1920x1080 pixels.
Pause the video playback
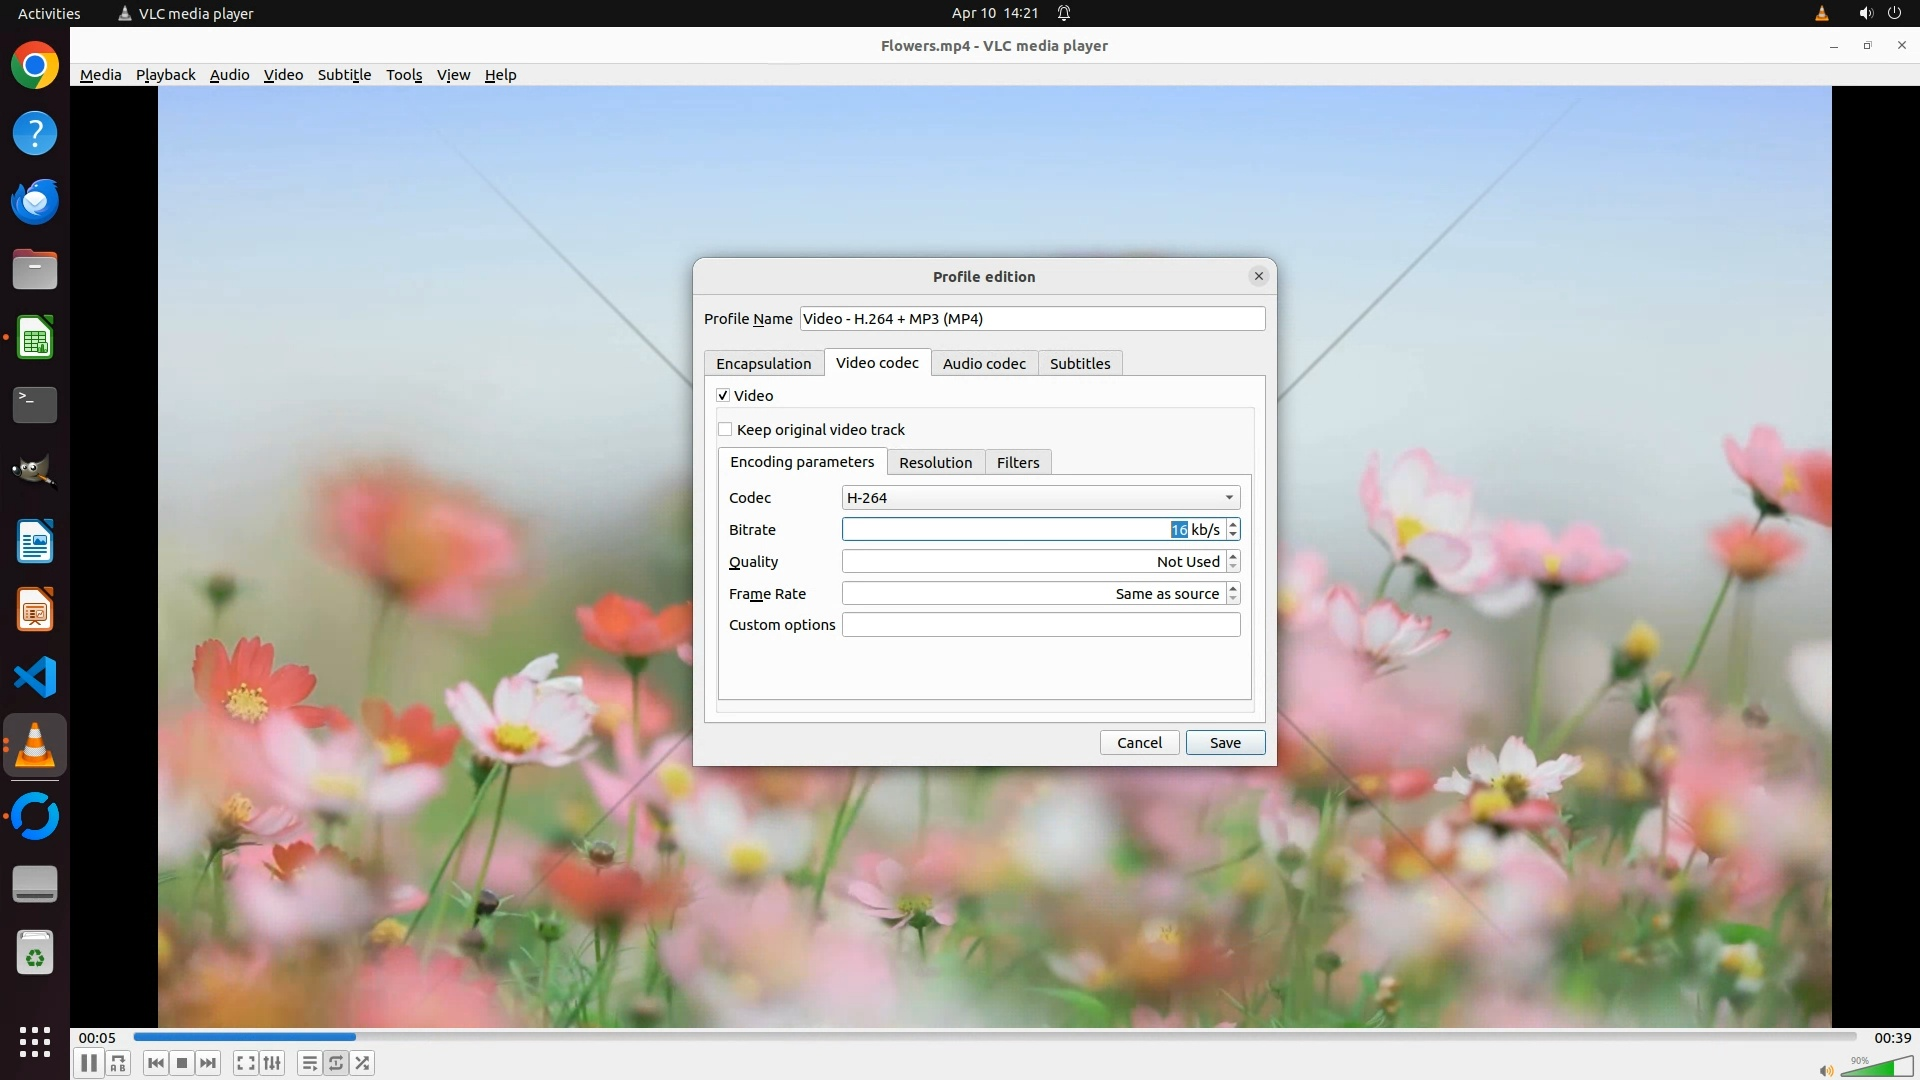pos(88,1063)
